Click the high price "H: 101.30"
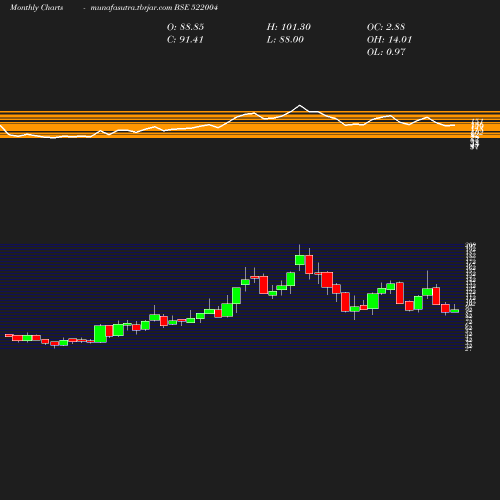The height and width of the screenshot is (500, 500). click(x=289, y=27)
